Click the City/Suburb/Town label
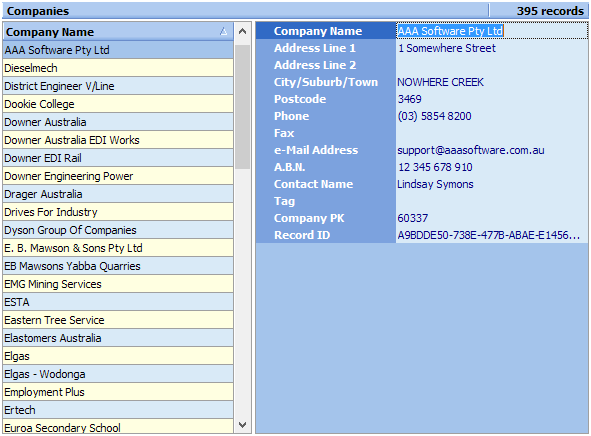591x436 pixels. click(x=326, y=82)
